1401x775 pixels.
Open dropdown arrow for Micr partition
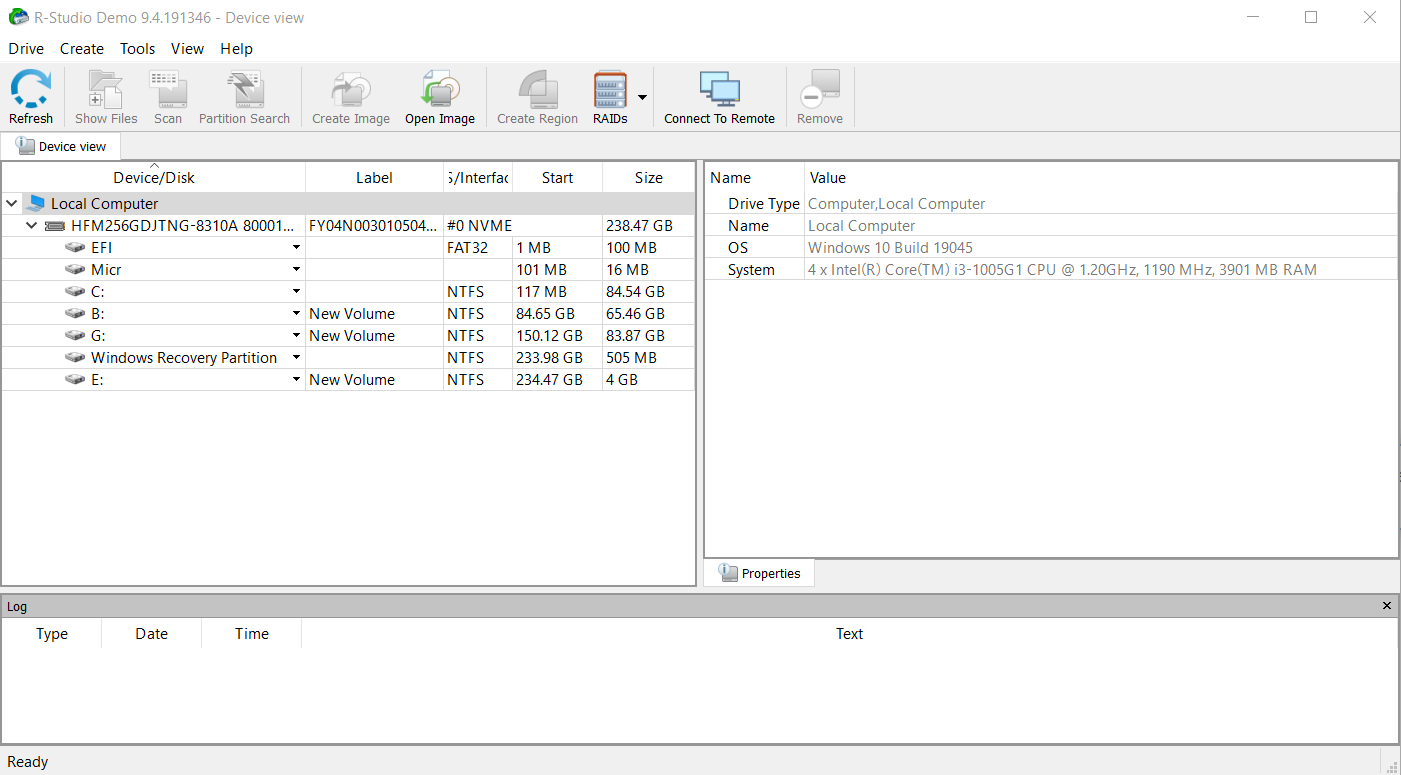[x=296, y=269]
